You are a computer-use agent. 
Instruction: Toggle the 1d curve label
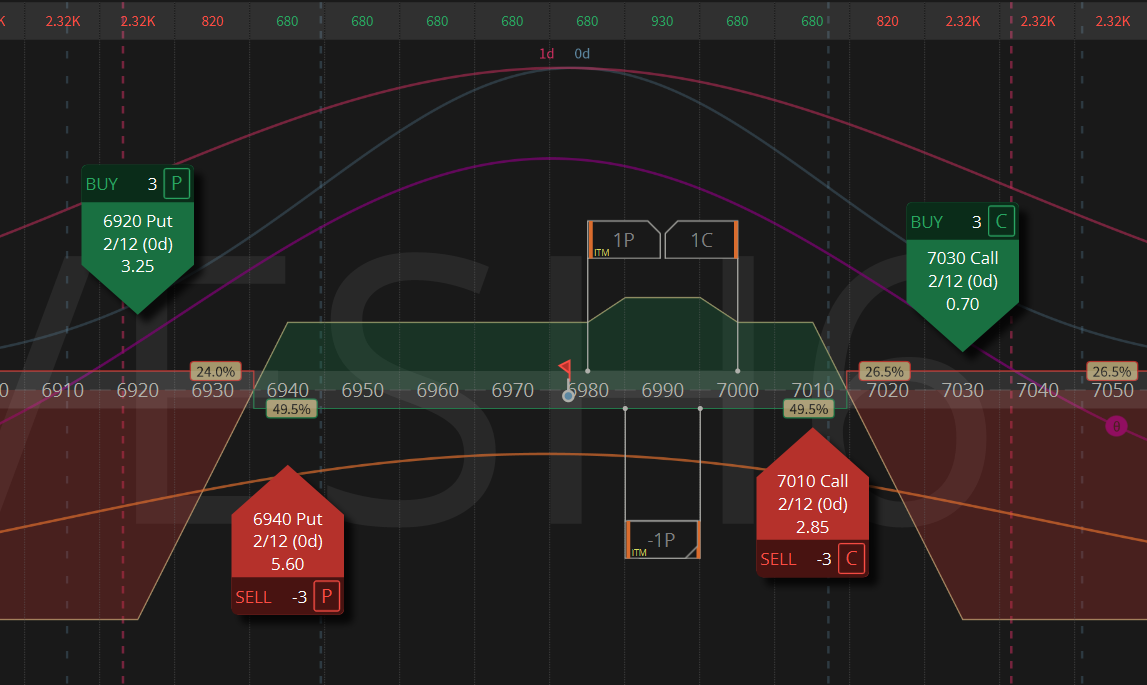click(546, 54)
